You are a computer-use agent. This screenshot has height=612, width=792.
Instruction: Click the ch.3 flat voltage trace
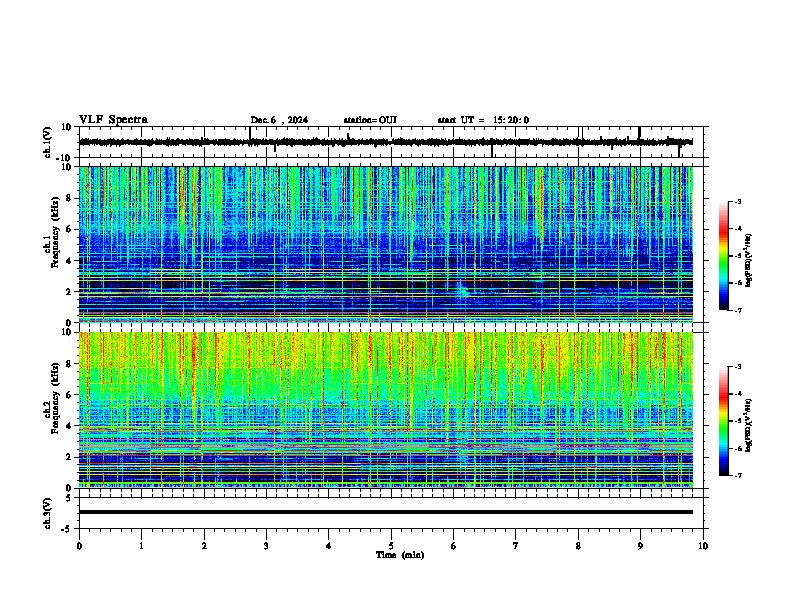pyautogui.click(x=386, y=512)
